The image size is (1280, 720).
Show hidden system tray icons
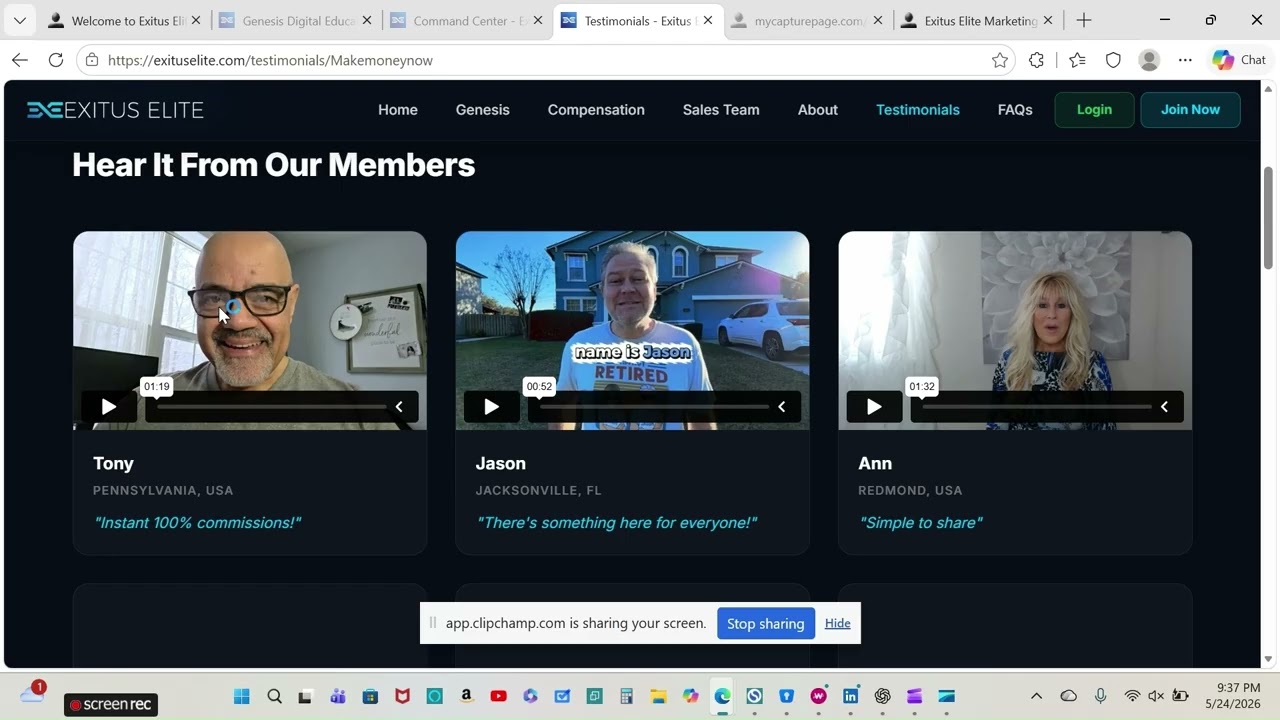[1036, 696]
